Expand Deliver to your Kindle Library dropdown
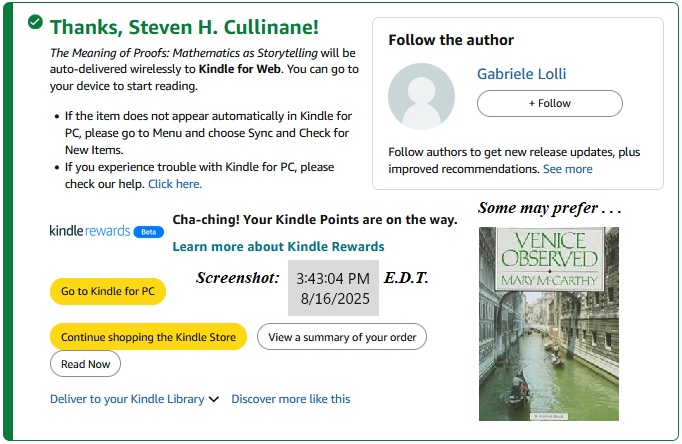Image resolution: width=682 pixels, height=444 pixels. pyautogui.click(x=135, y=399)
